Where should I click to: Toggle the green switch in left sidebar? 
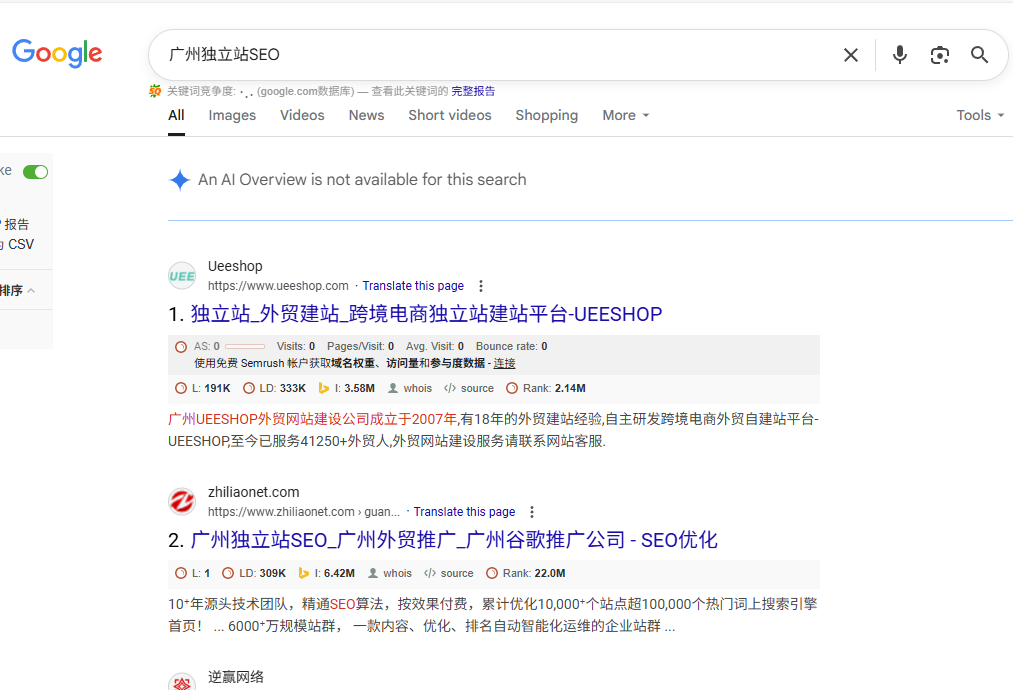click(35, 172)
